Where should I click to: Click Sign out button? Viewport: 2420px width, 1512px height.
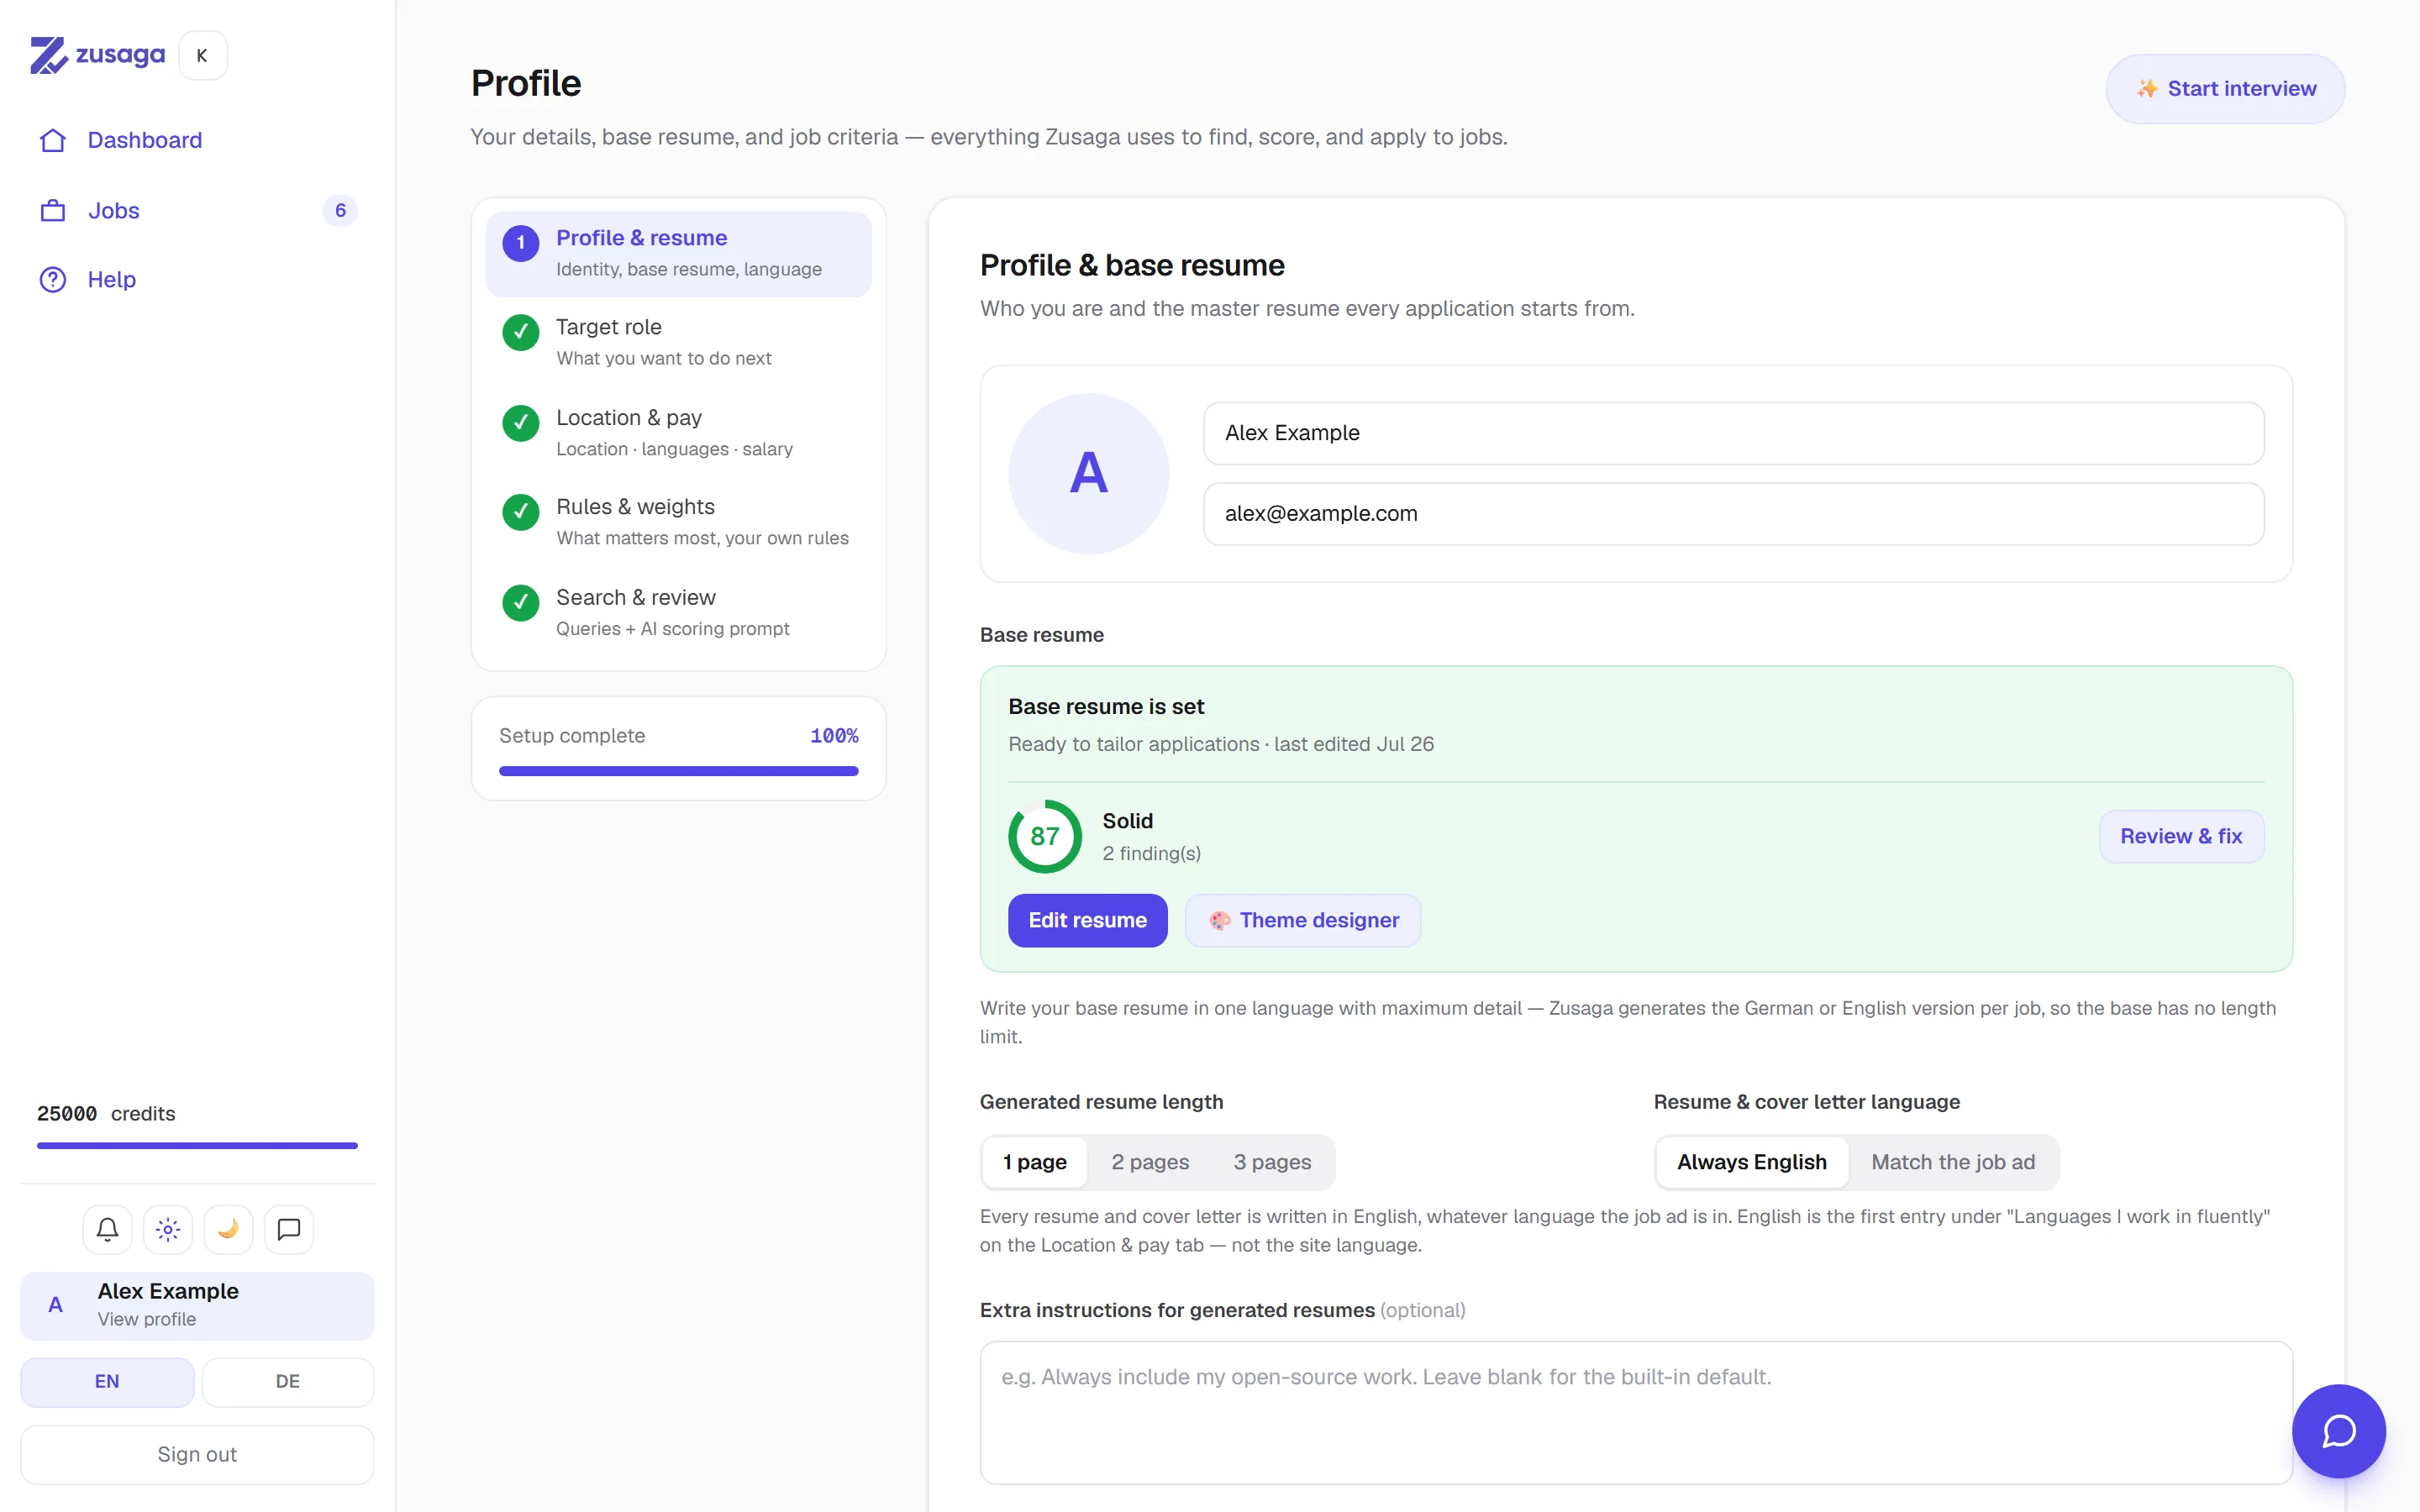197,1455
